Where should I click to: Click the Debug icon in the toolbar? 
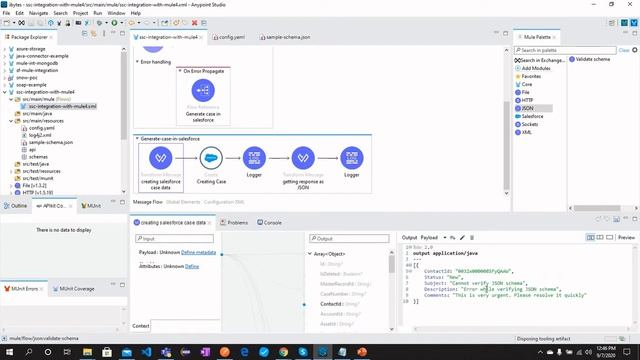100,23
